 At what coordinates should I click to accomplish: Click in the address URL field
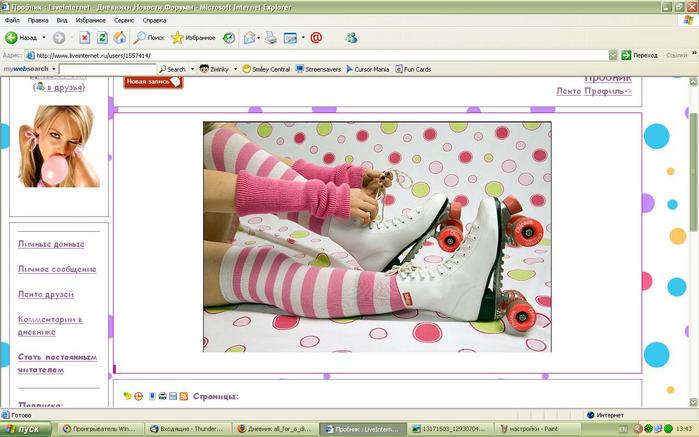tap(317, 55)
